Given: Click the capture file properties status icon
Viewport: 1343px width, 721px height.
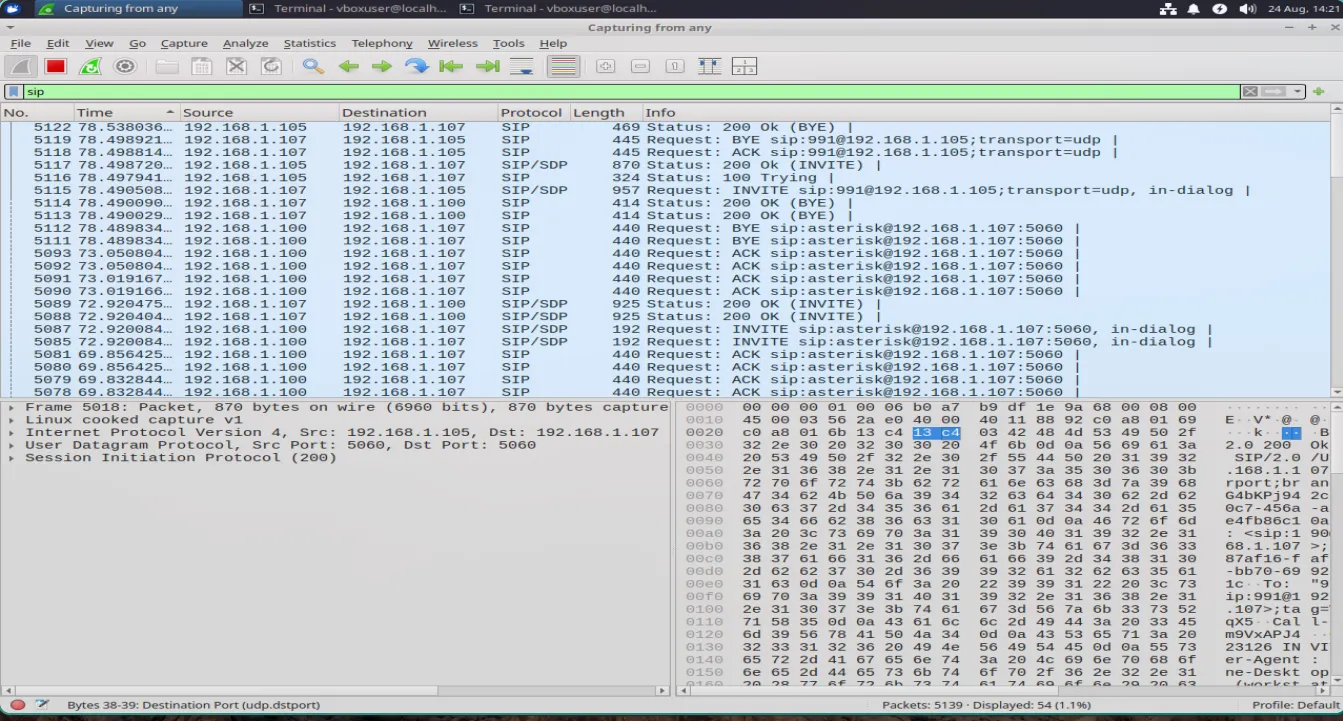Looking at the screenshot, I should tap(43, 705).
